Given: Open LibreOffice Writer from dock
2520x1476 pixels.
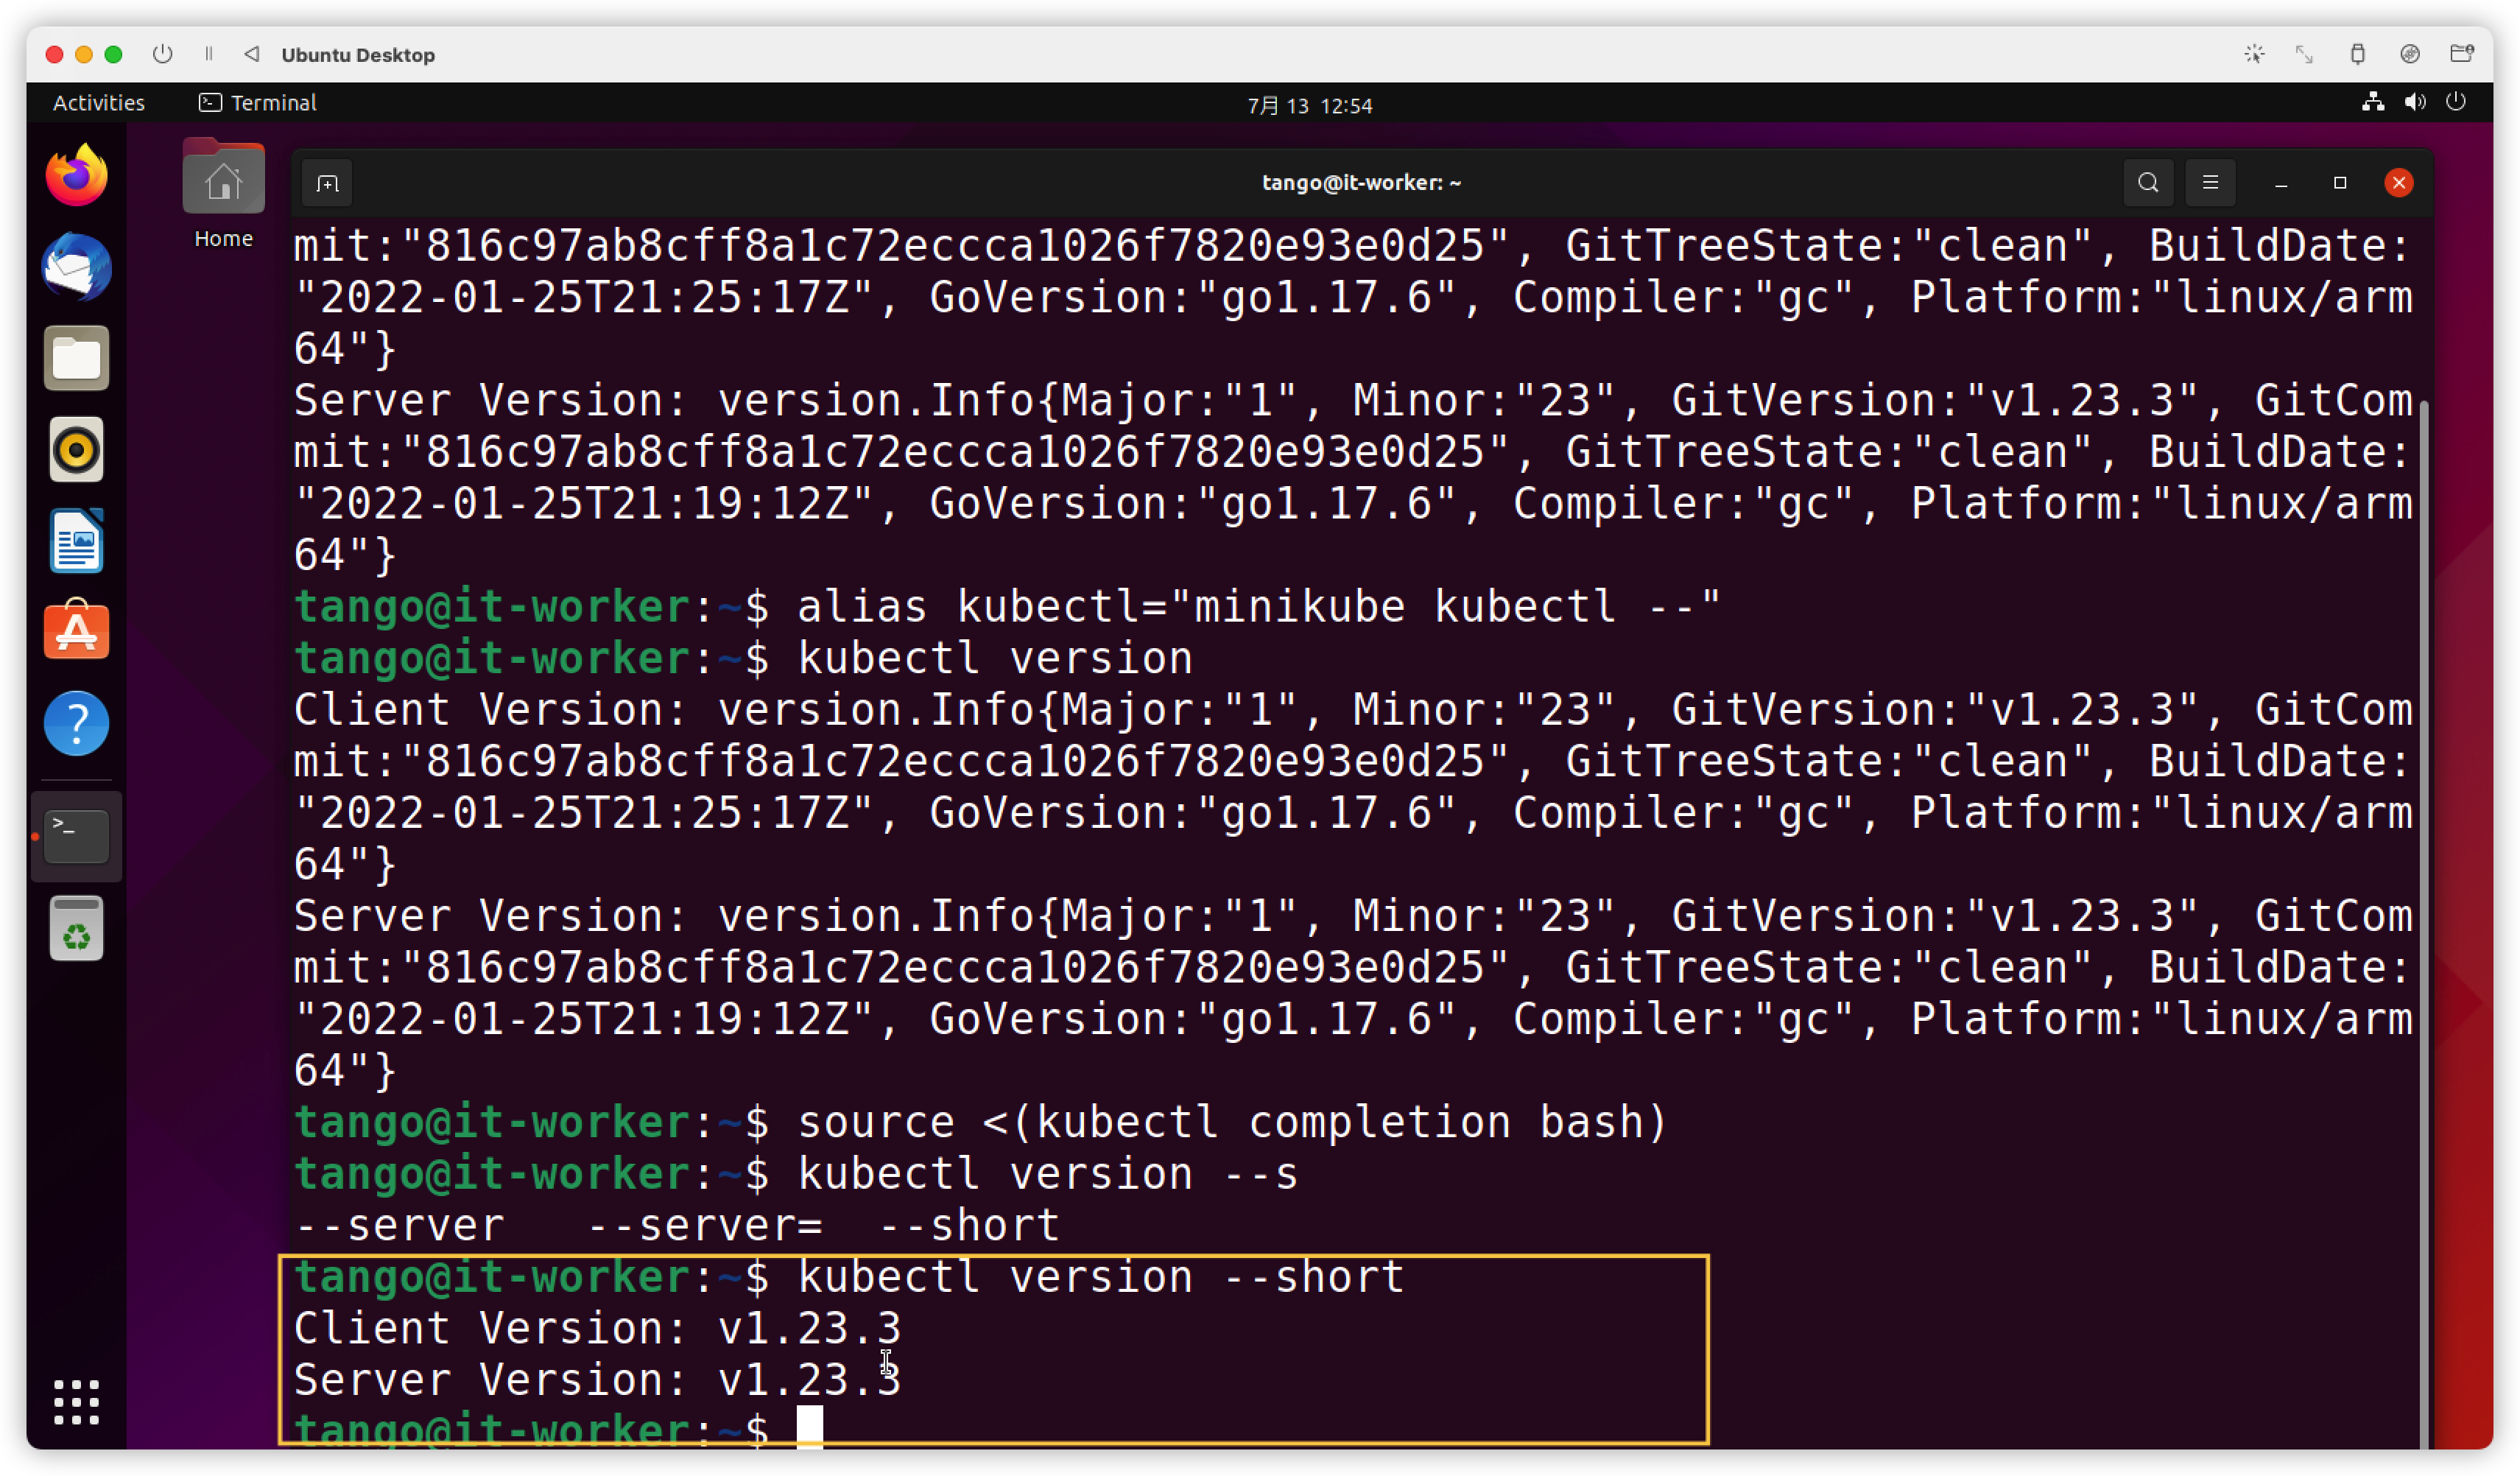Looking at the screenshot, I should point(77,541).
